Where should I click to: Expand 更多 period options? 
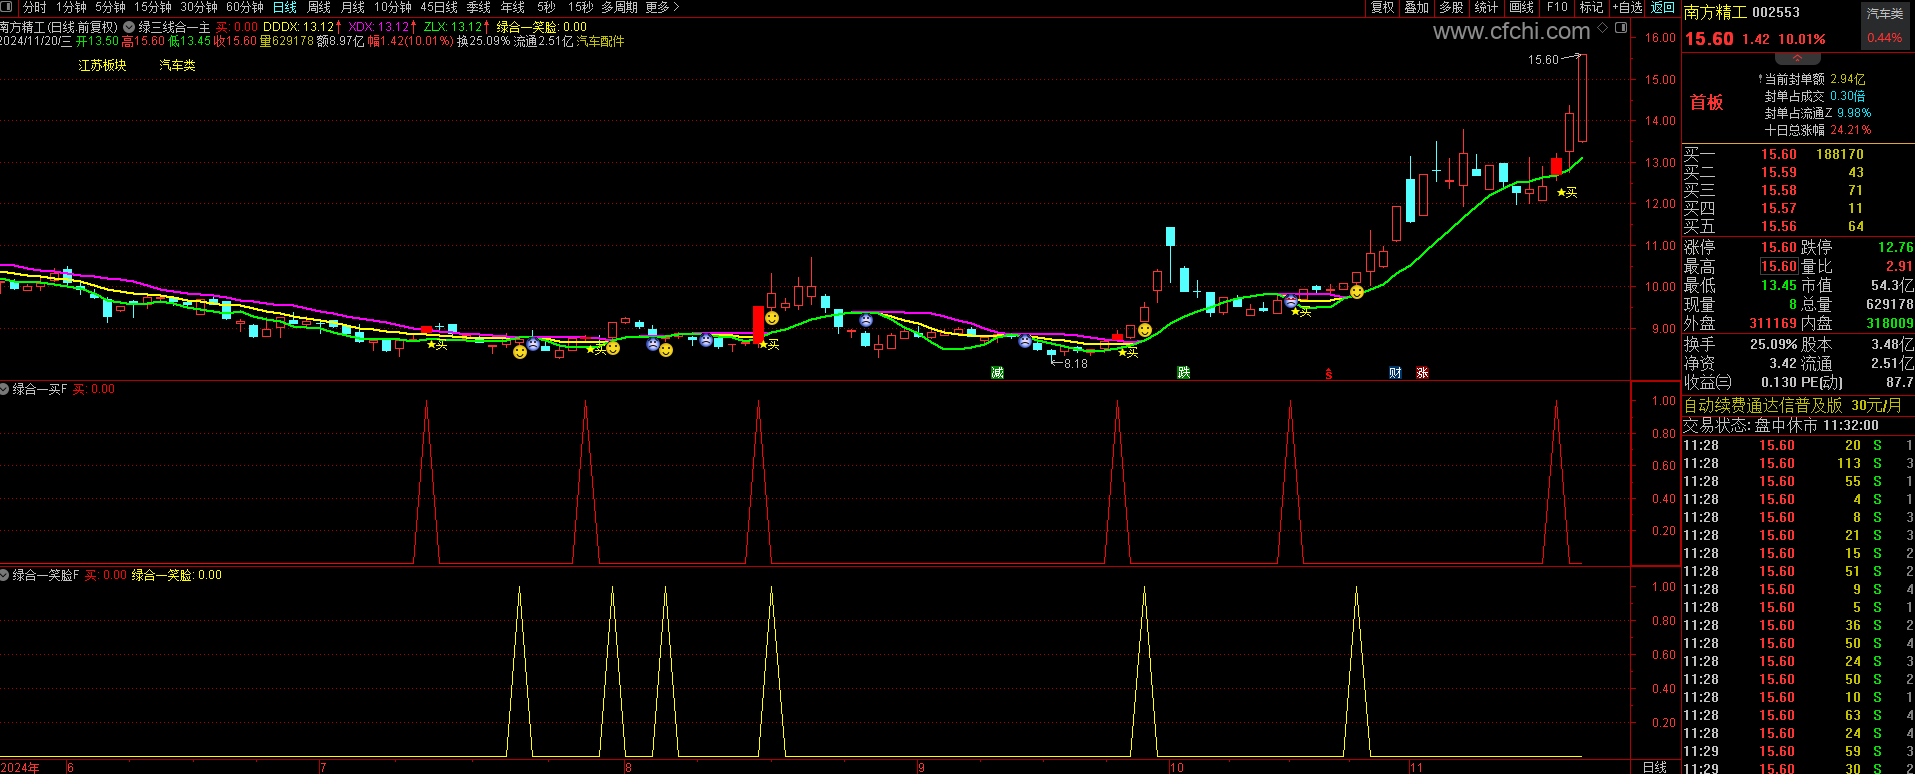pyautogui.click(x=662, y=7)
